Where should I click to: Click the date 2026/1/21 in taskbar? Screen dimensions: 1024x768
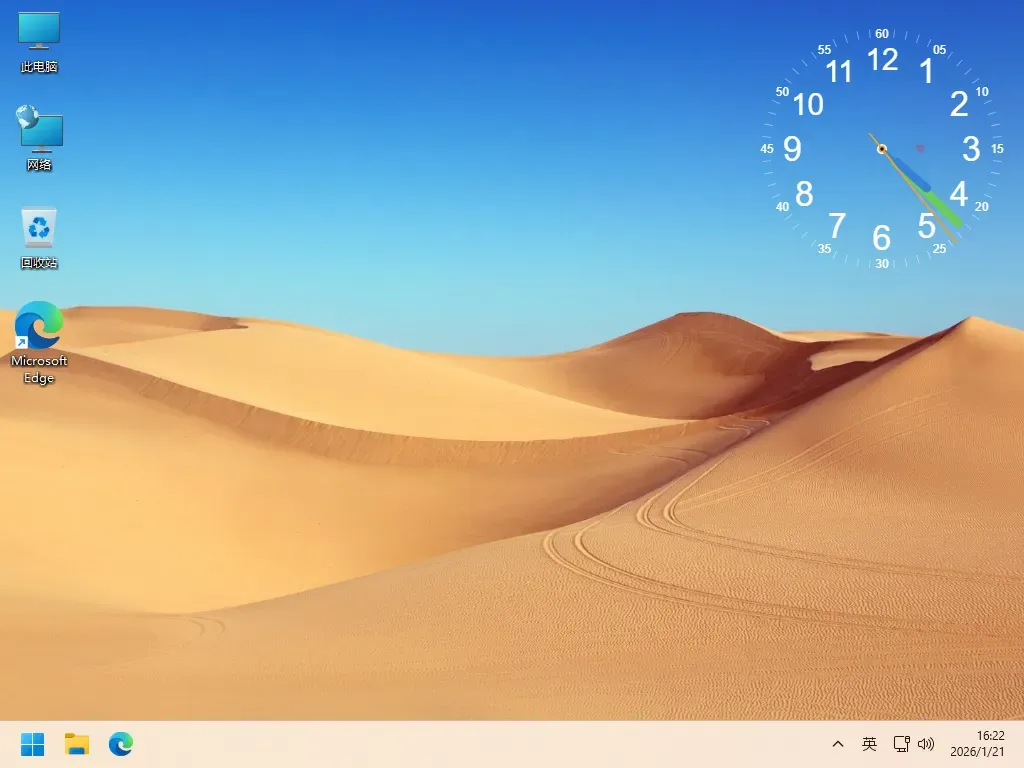978,752
